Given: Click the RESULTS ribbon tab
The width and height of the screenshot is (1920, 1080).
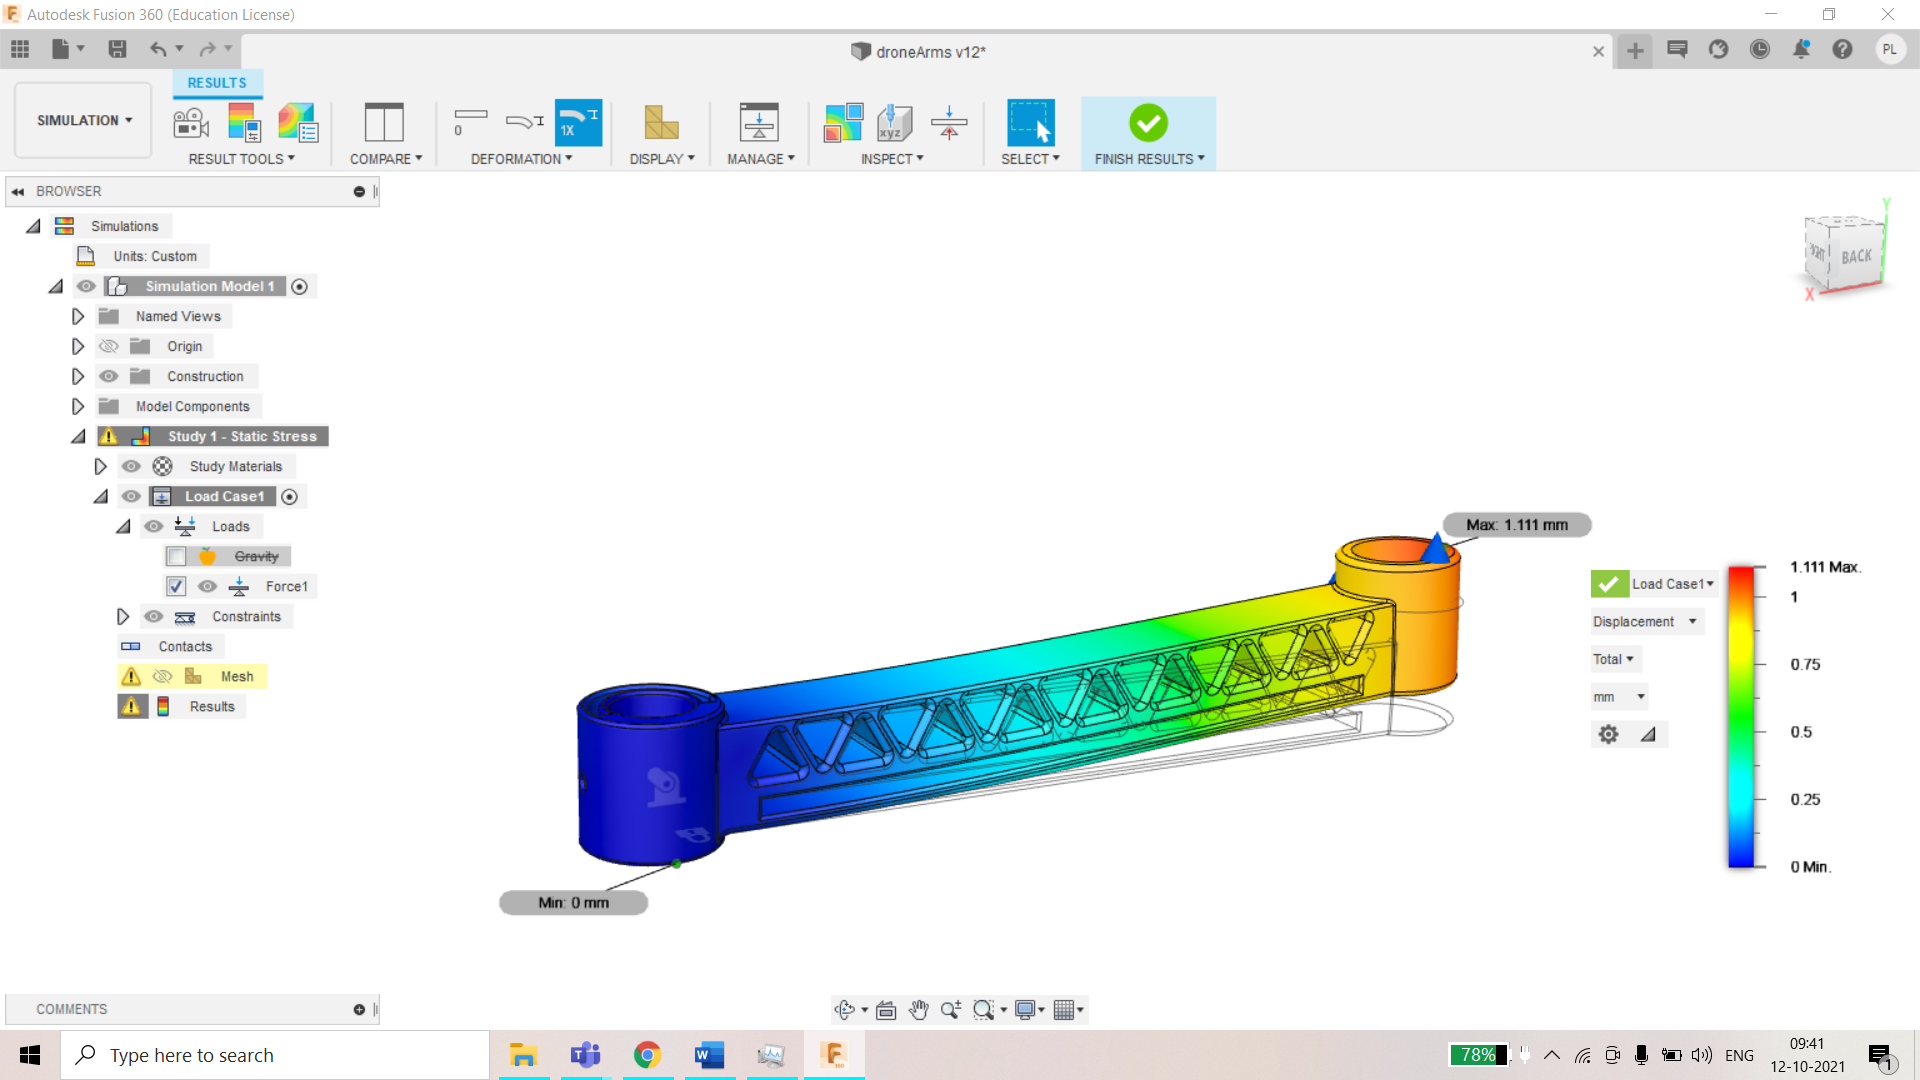Looking at the screenshot, I should [x=217, y=82].
